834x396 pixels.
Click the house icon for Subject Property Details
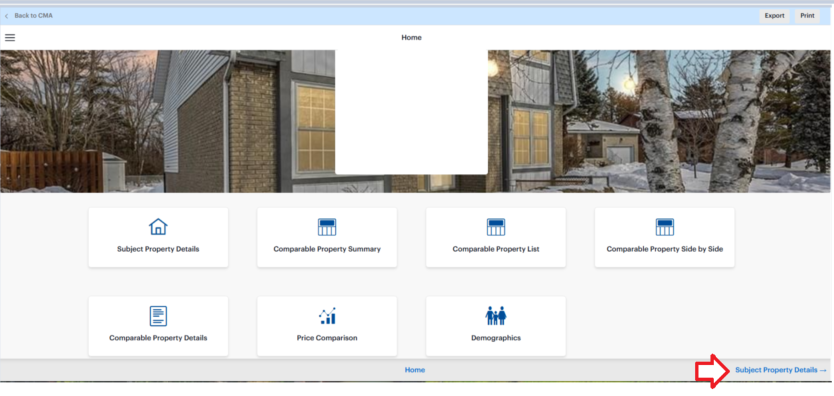(x=158, y=227)
